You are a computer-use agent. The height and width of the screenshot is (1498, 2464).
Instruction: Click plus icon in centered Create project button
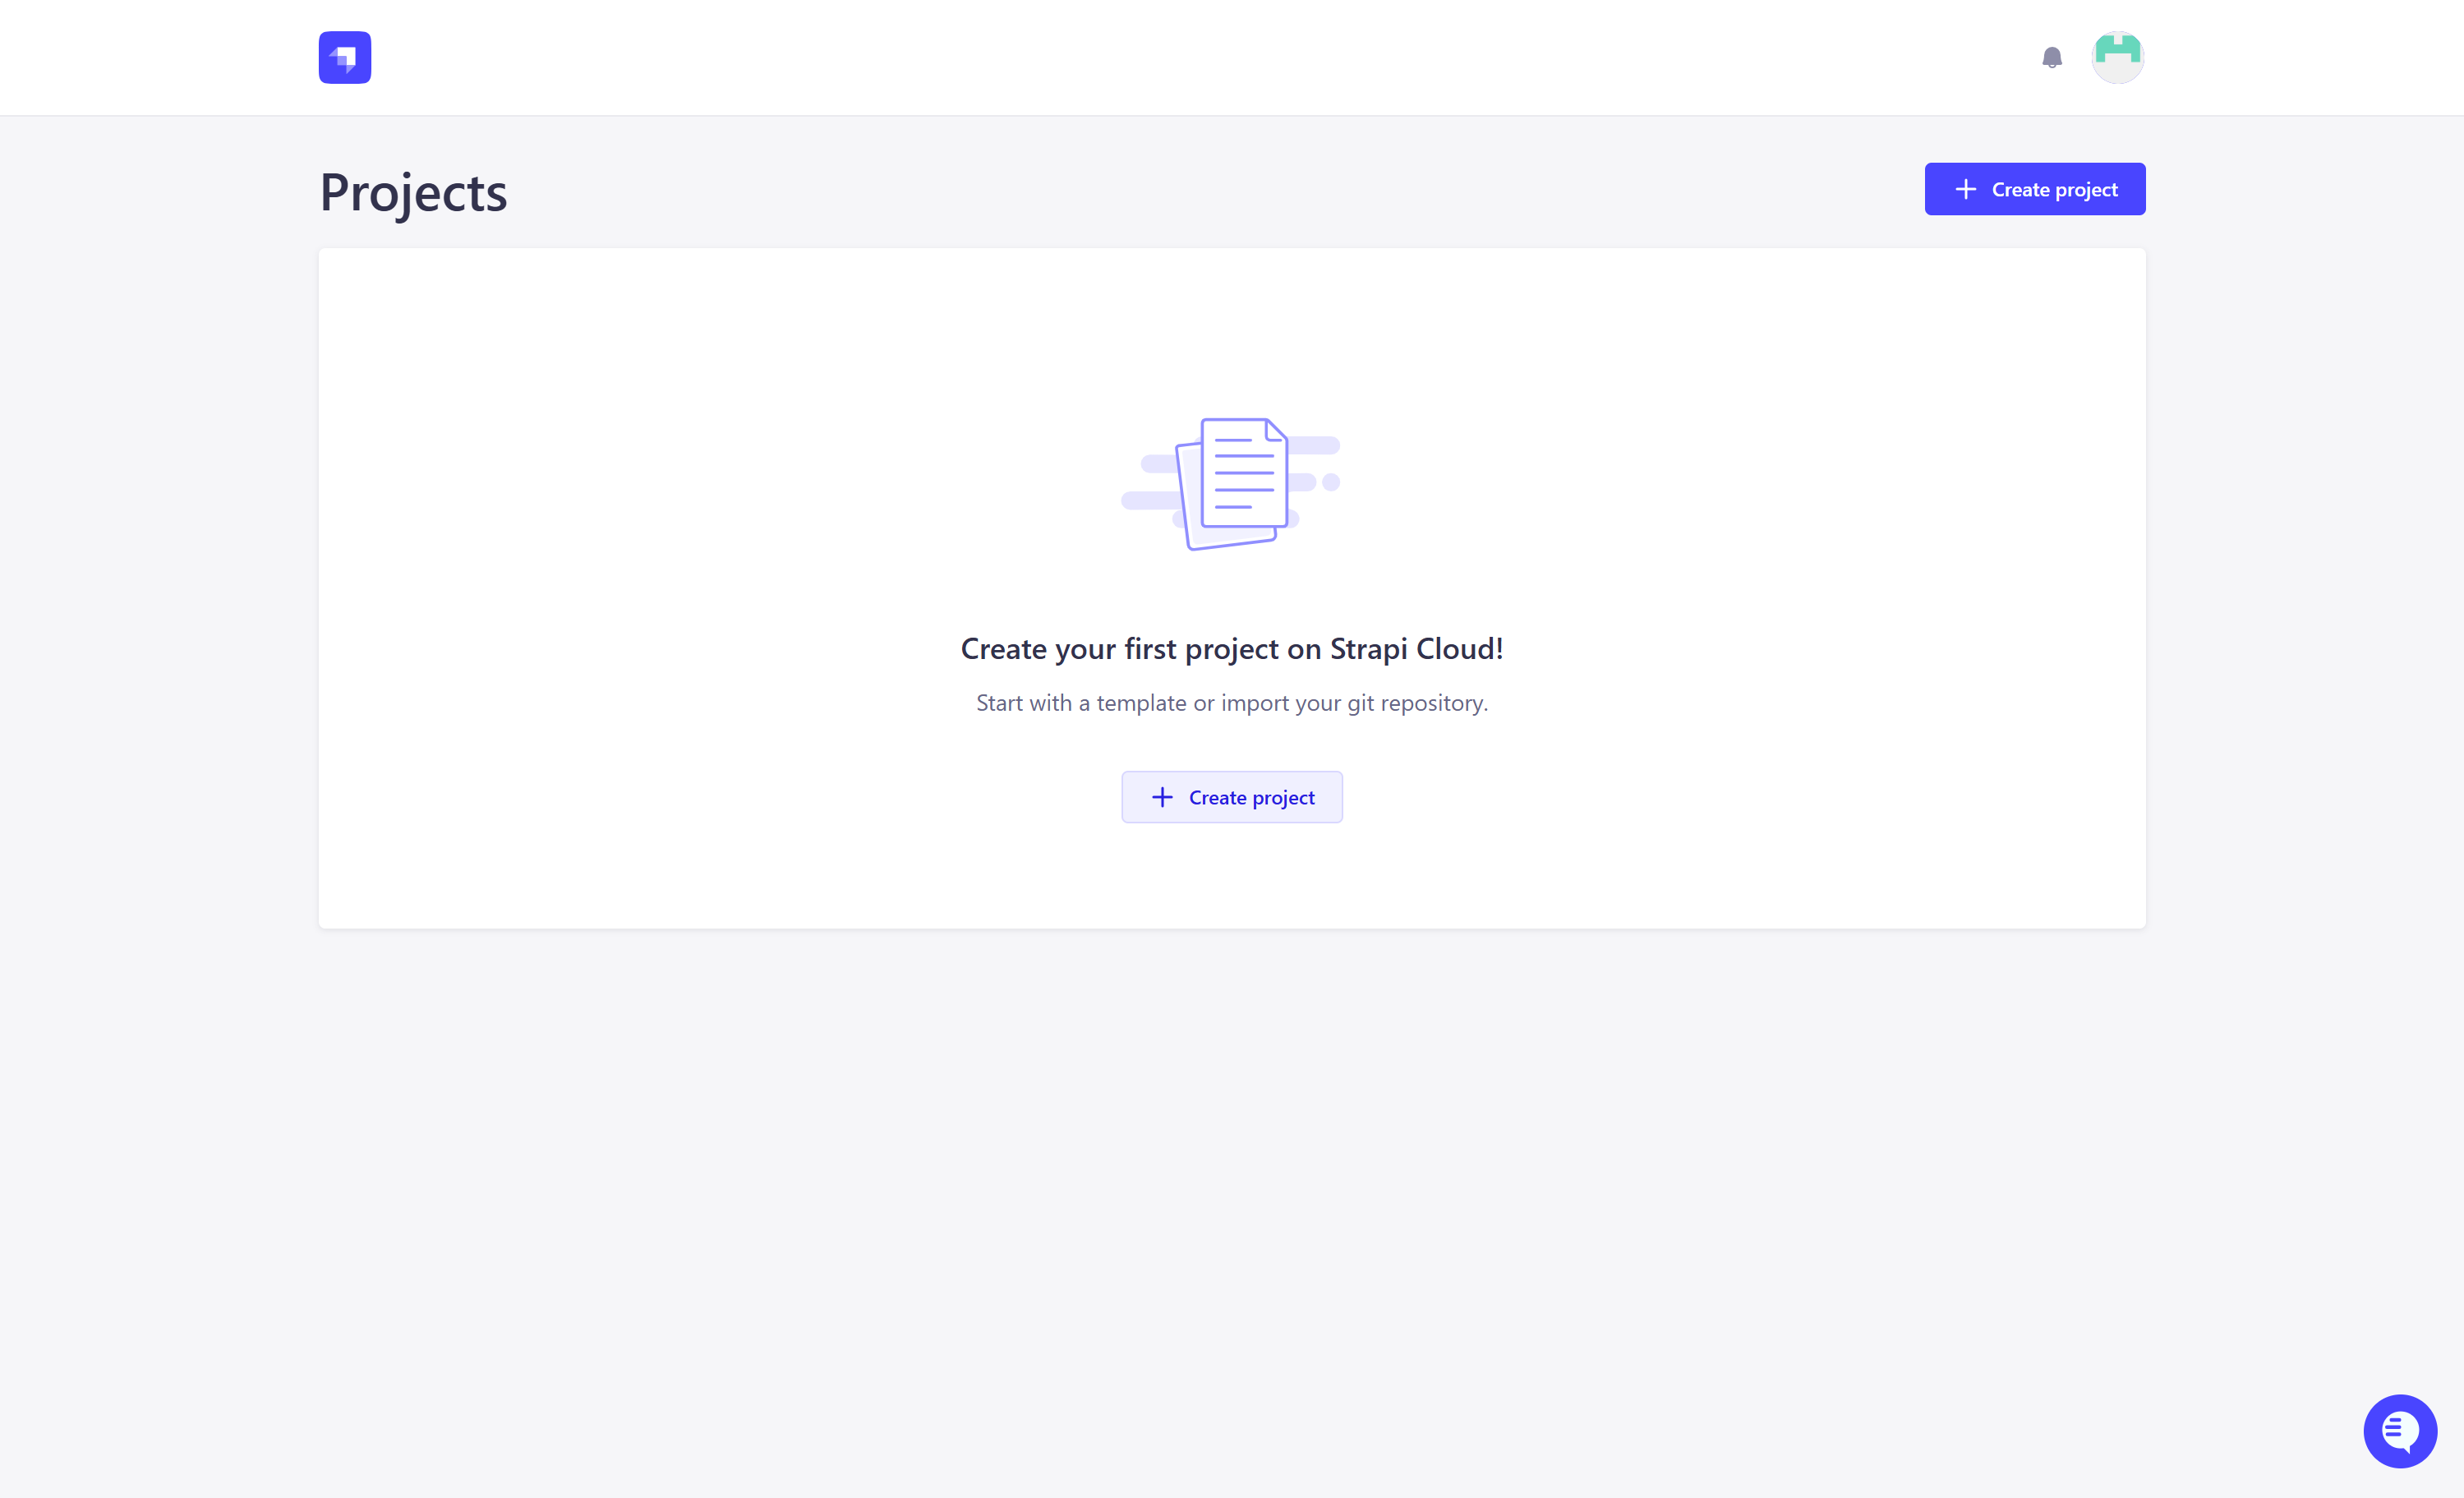[1161, 797]
